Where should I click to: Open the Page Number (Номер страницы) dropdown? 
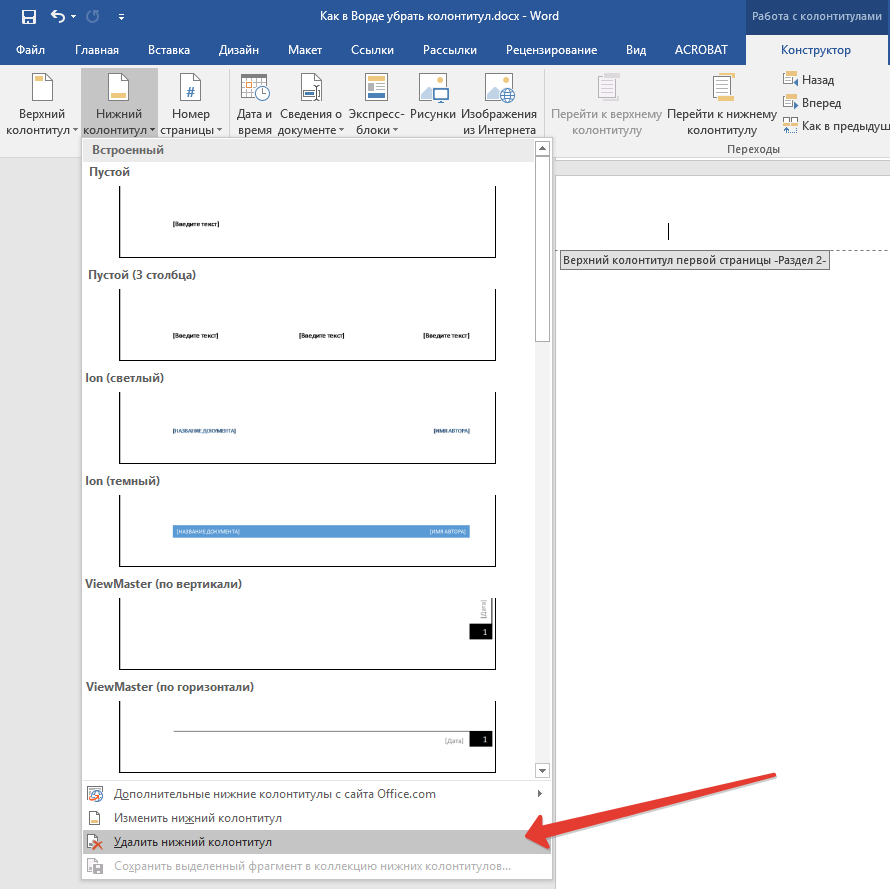pyautogui.click(x=191, y=105)
